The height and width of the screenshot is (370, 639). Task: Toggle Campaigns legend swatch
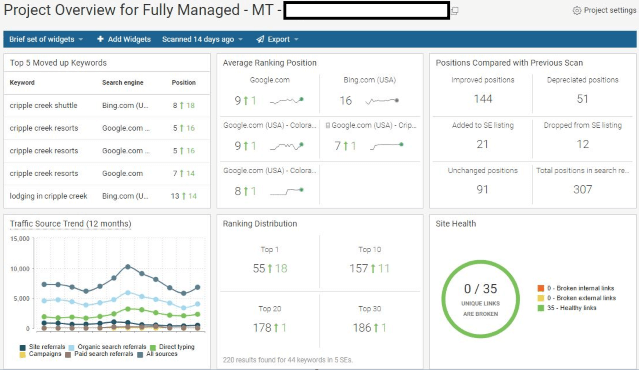click(23, 355)
